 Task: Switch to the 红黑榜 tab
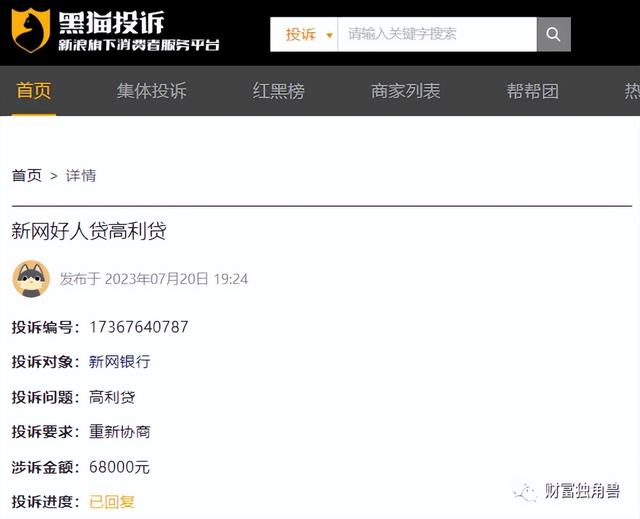[278, 91]
